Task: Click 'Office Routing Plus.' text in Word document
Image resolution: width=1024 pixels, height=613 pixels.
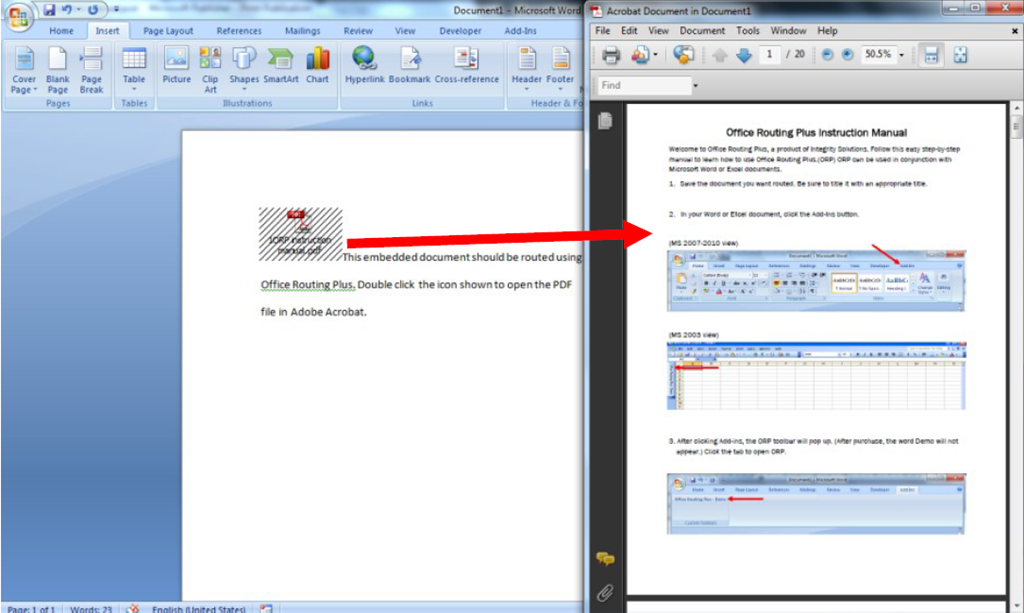Action: (x=308, y=285)
